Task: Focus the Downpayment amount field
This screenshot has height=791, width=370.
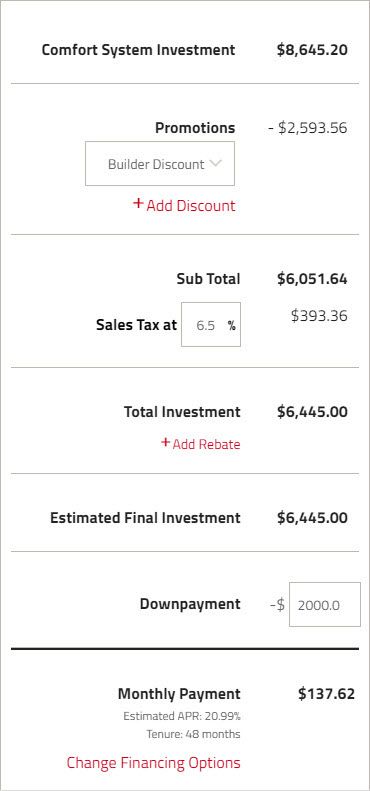Action: coord(325,604)
